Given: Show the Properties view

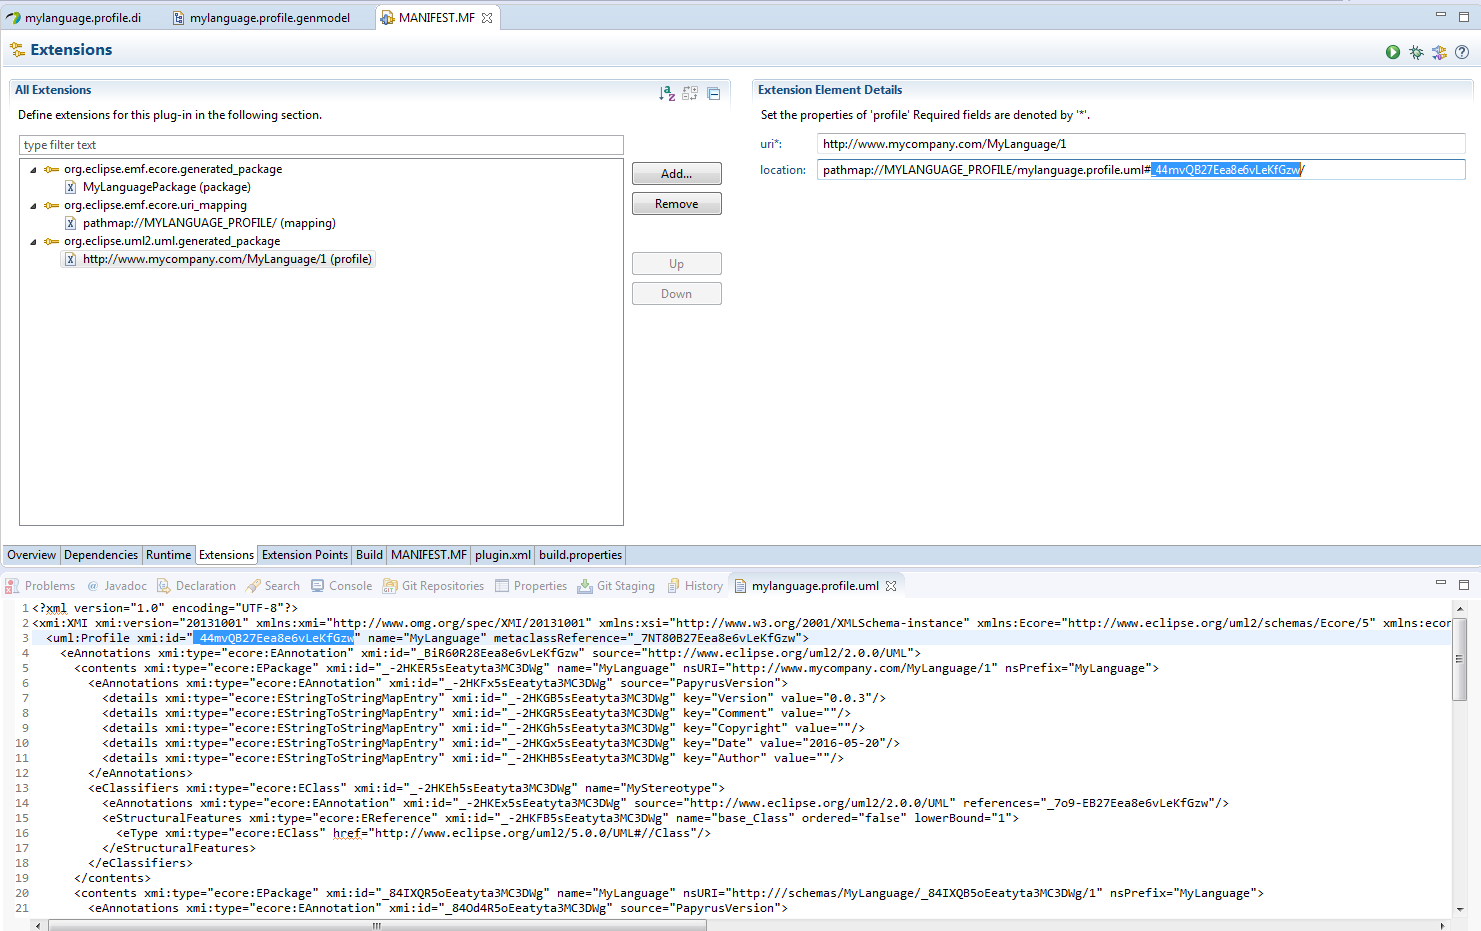Looking at the screenshot, I should coord(531,586).
